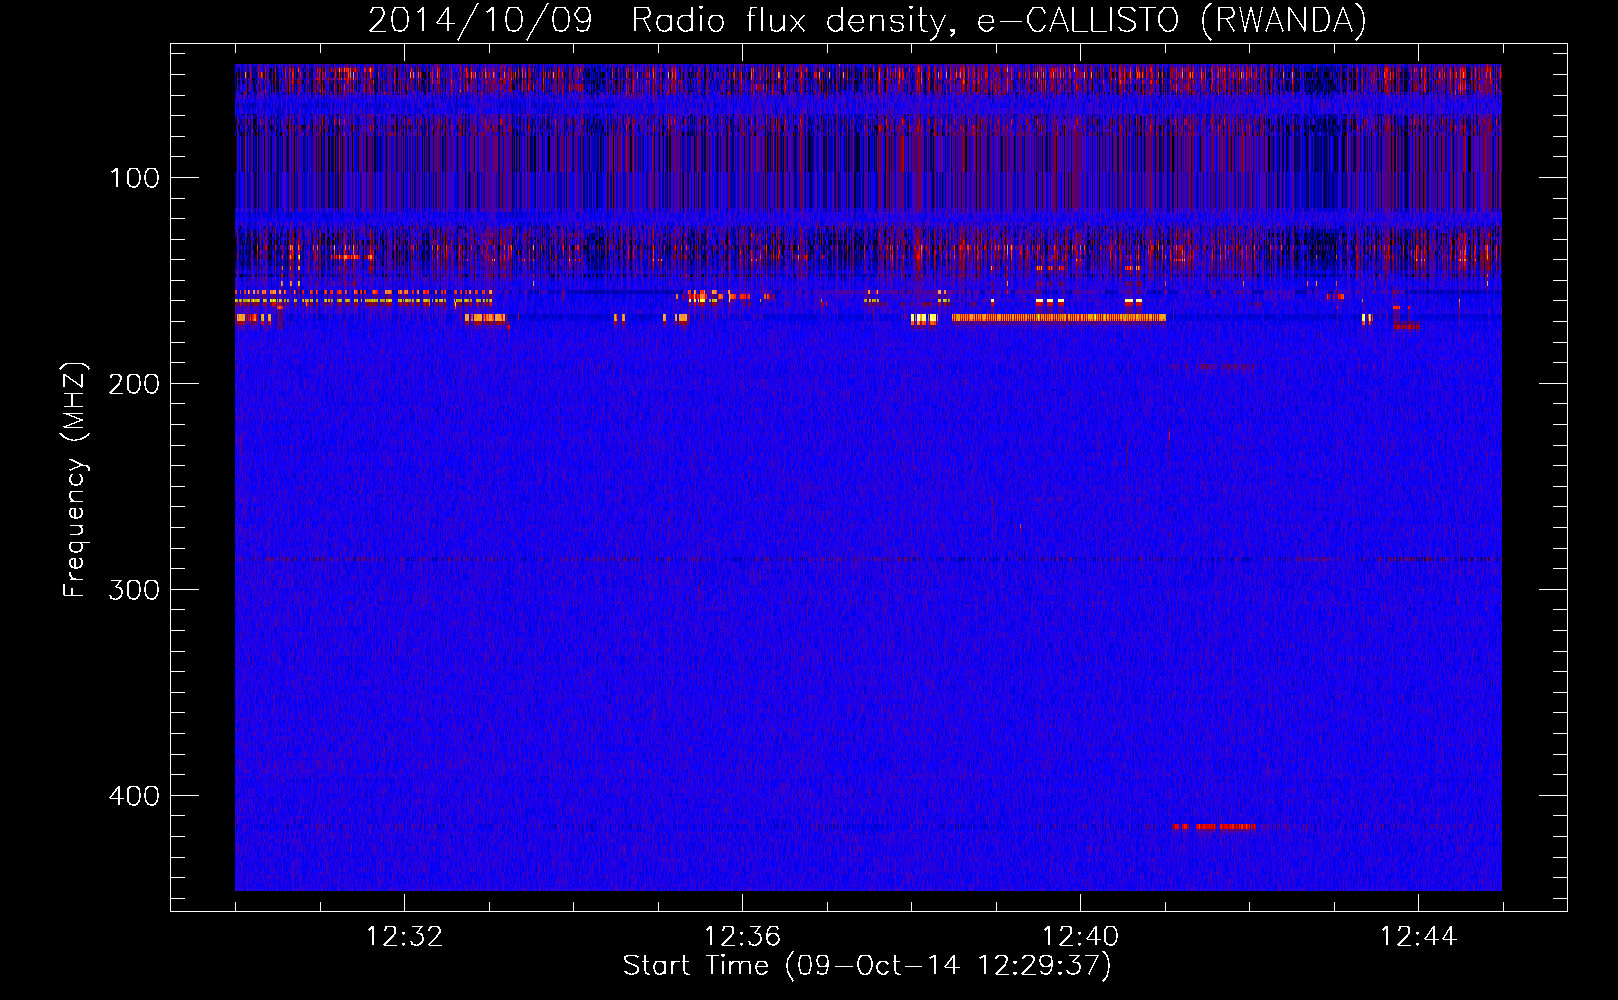Screen dimensions: 1618x1000
Task: Click the 'Frequency (MHZ)' axis label
Action: 75,479
